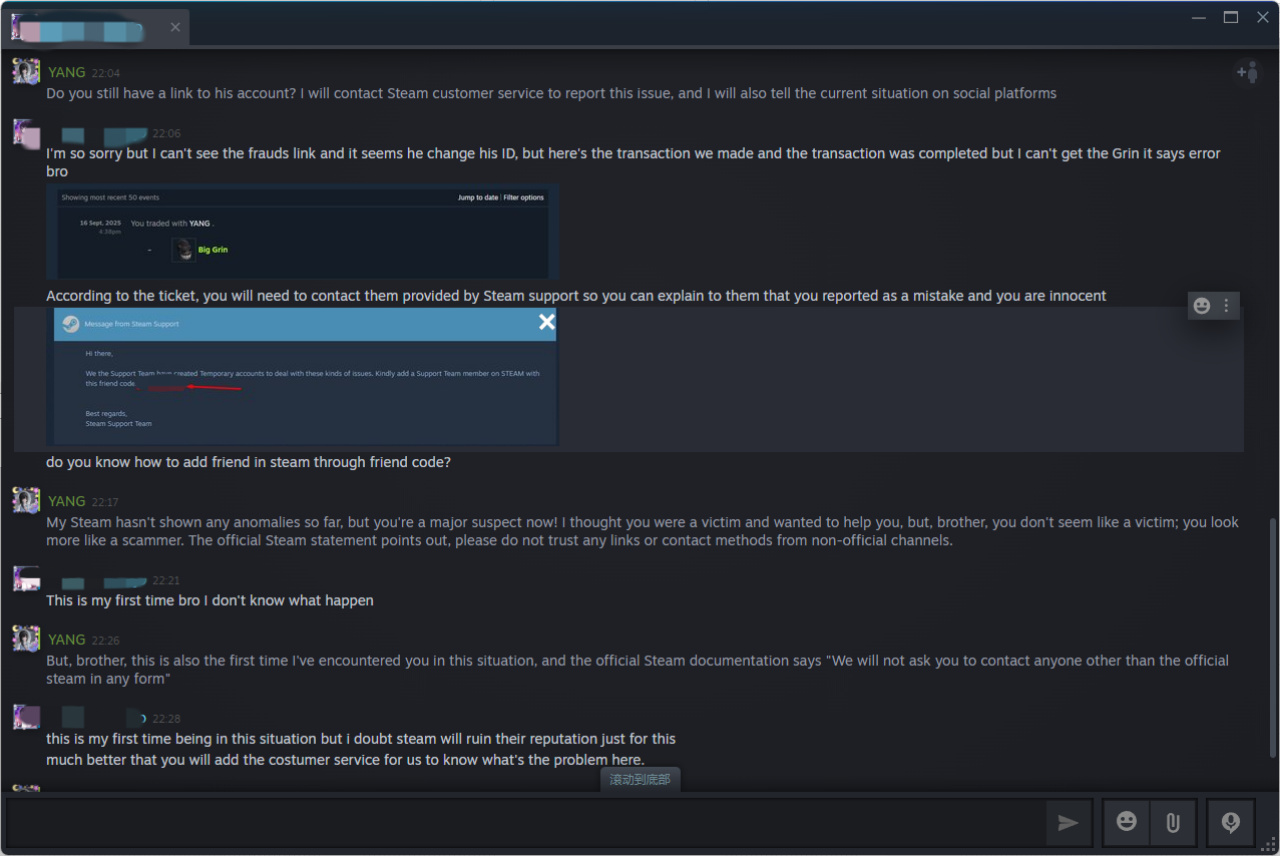Click YANG's avatar on the 22:04 message

point(26,72)
